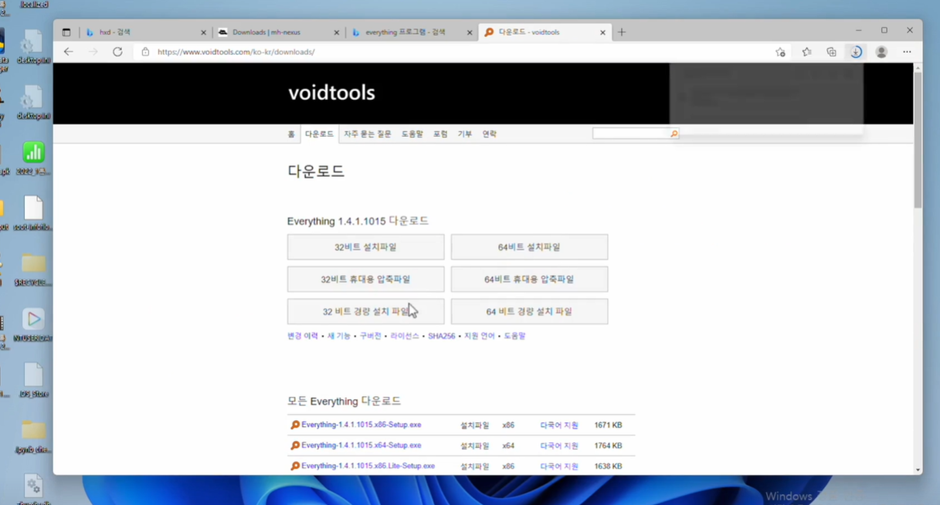Viewport: 940px width, 505px height.
Task: Open the Favorites list icon
Action: click(806, 52)
